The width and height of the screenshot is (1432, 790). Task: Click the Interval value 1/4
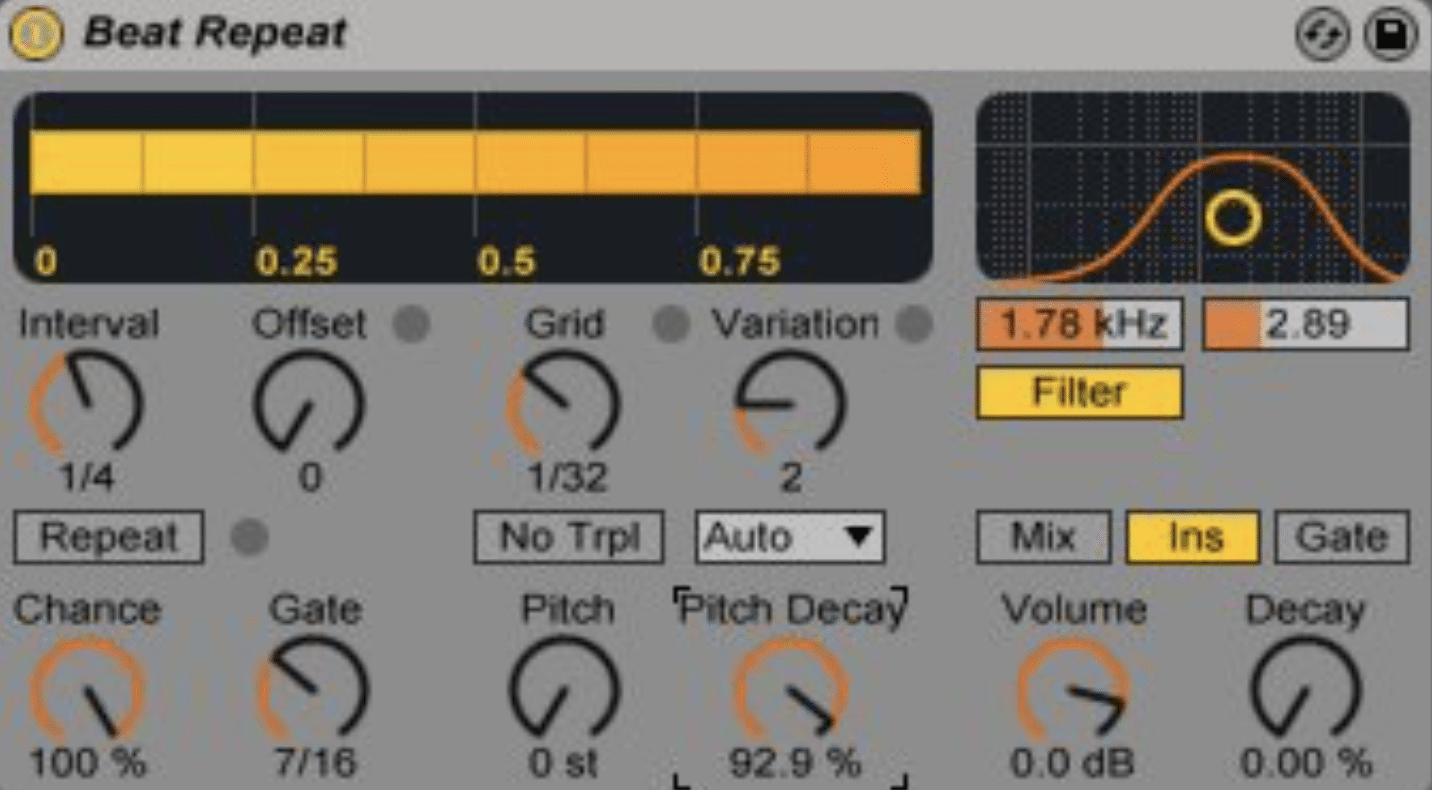click(86, 478)
